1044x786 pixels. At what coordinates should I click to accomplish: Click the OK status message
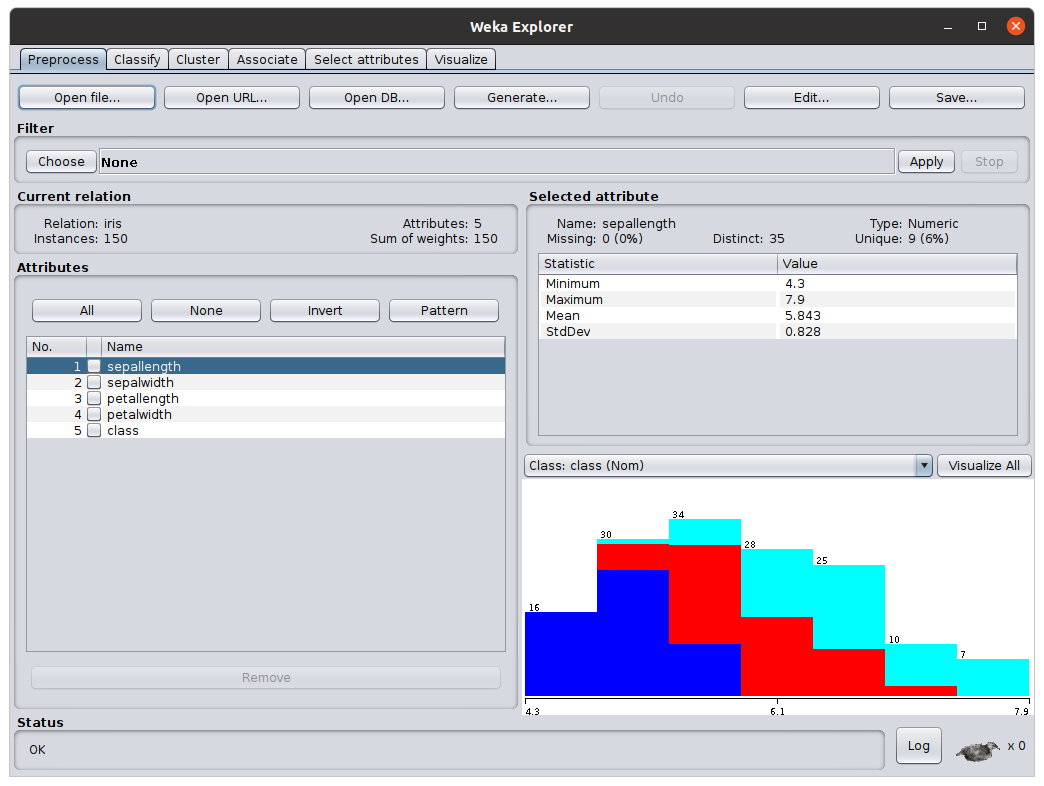point(37,750)
